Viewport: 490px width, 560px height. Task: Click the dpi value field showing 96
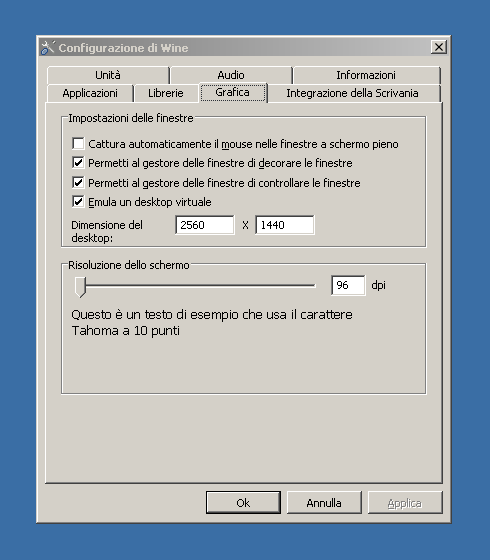pyautogui.click(x=349, y=285)
